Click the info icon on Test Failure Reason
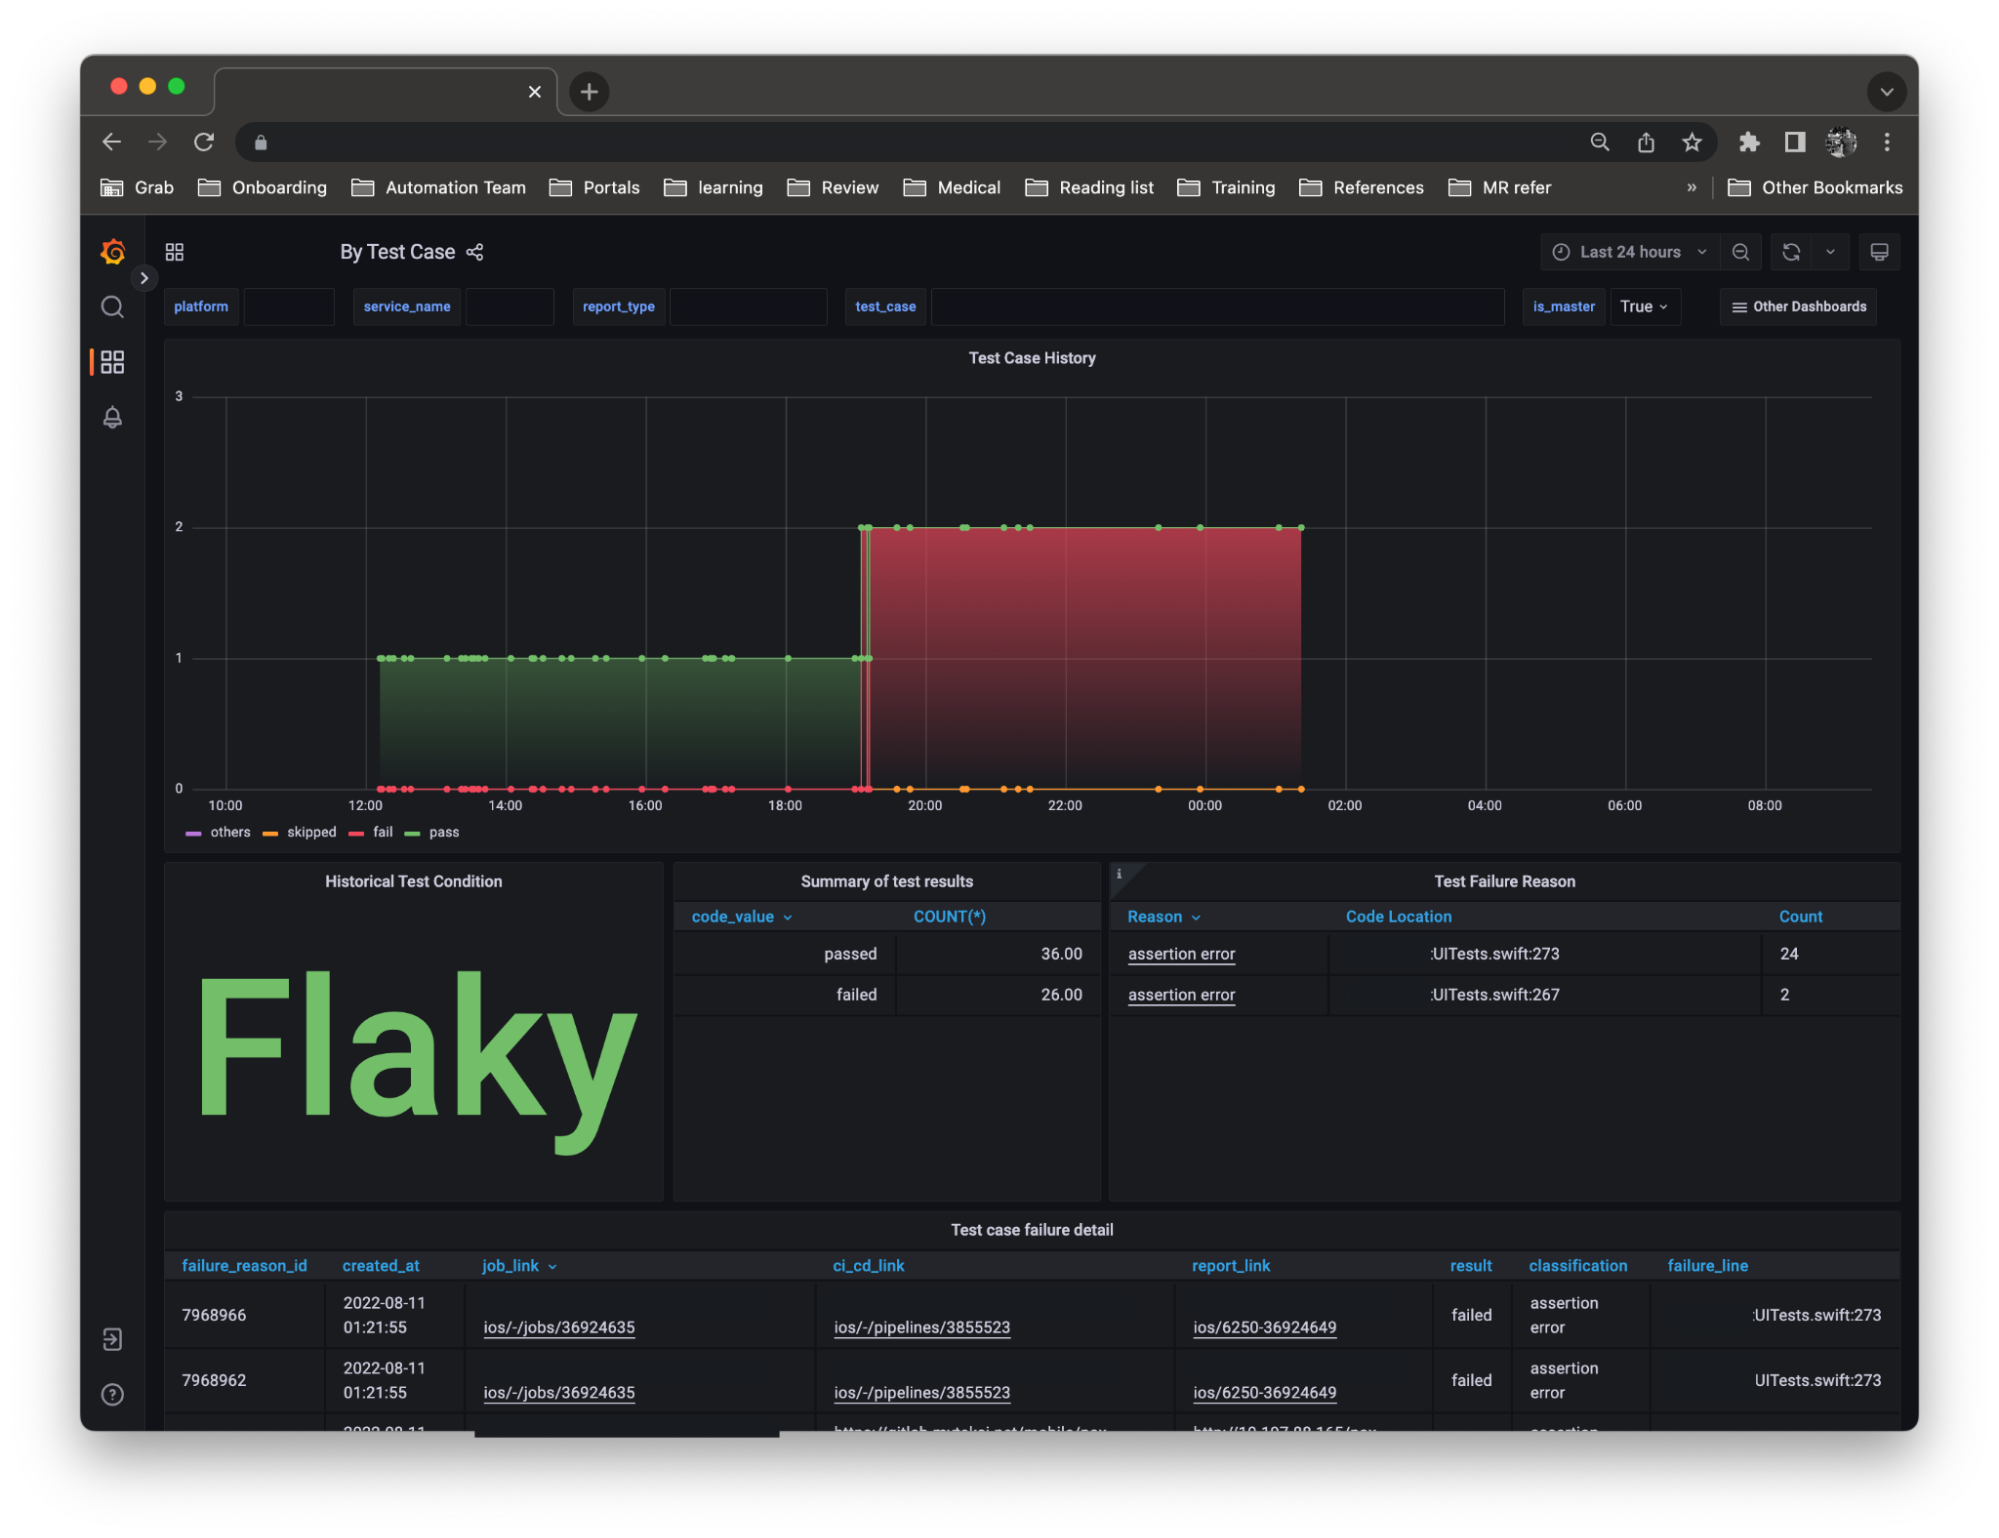Viewport: 1999px width, 1538px height. point(1119,874)
